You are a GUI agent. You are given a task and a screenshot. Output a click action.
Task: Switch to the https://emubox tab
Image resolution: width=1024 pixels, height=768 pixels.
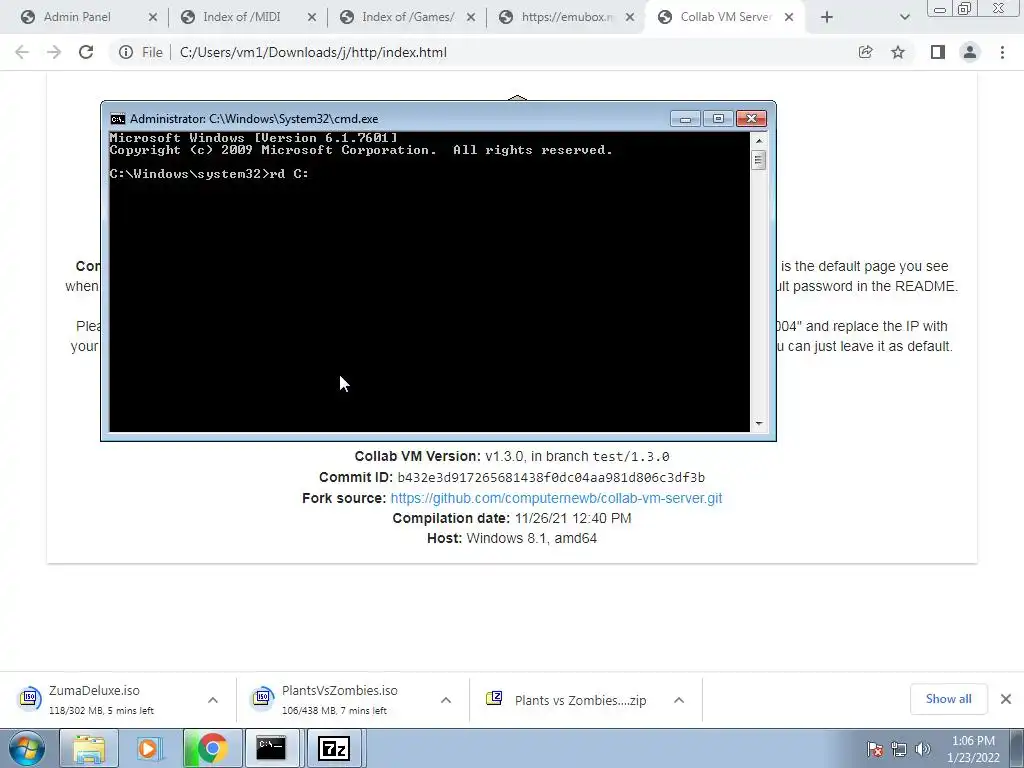point(567,17)
